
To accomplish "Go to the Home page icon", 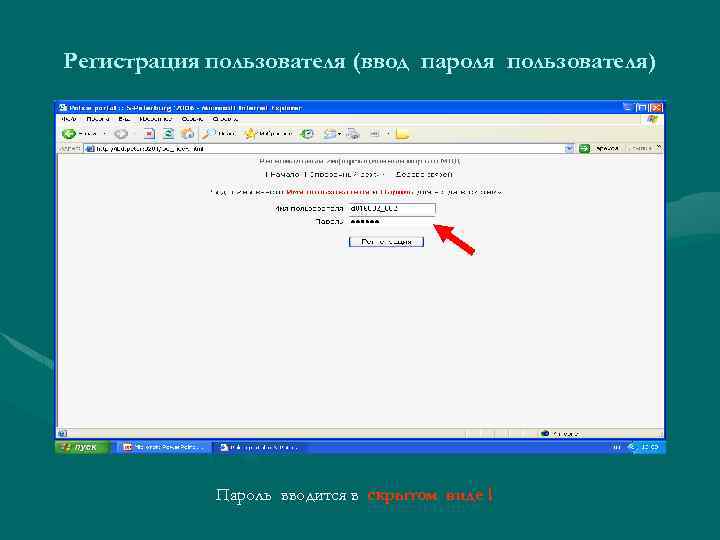I will coord(187,134).
